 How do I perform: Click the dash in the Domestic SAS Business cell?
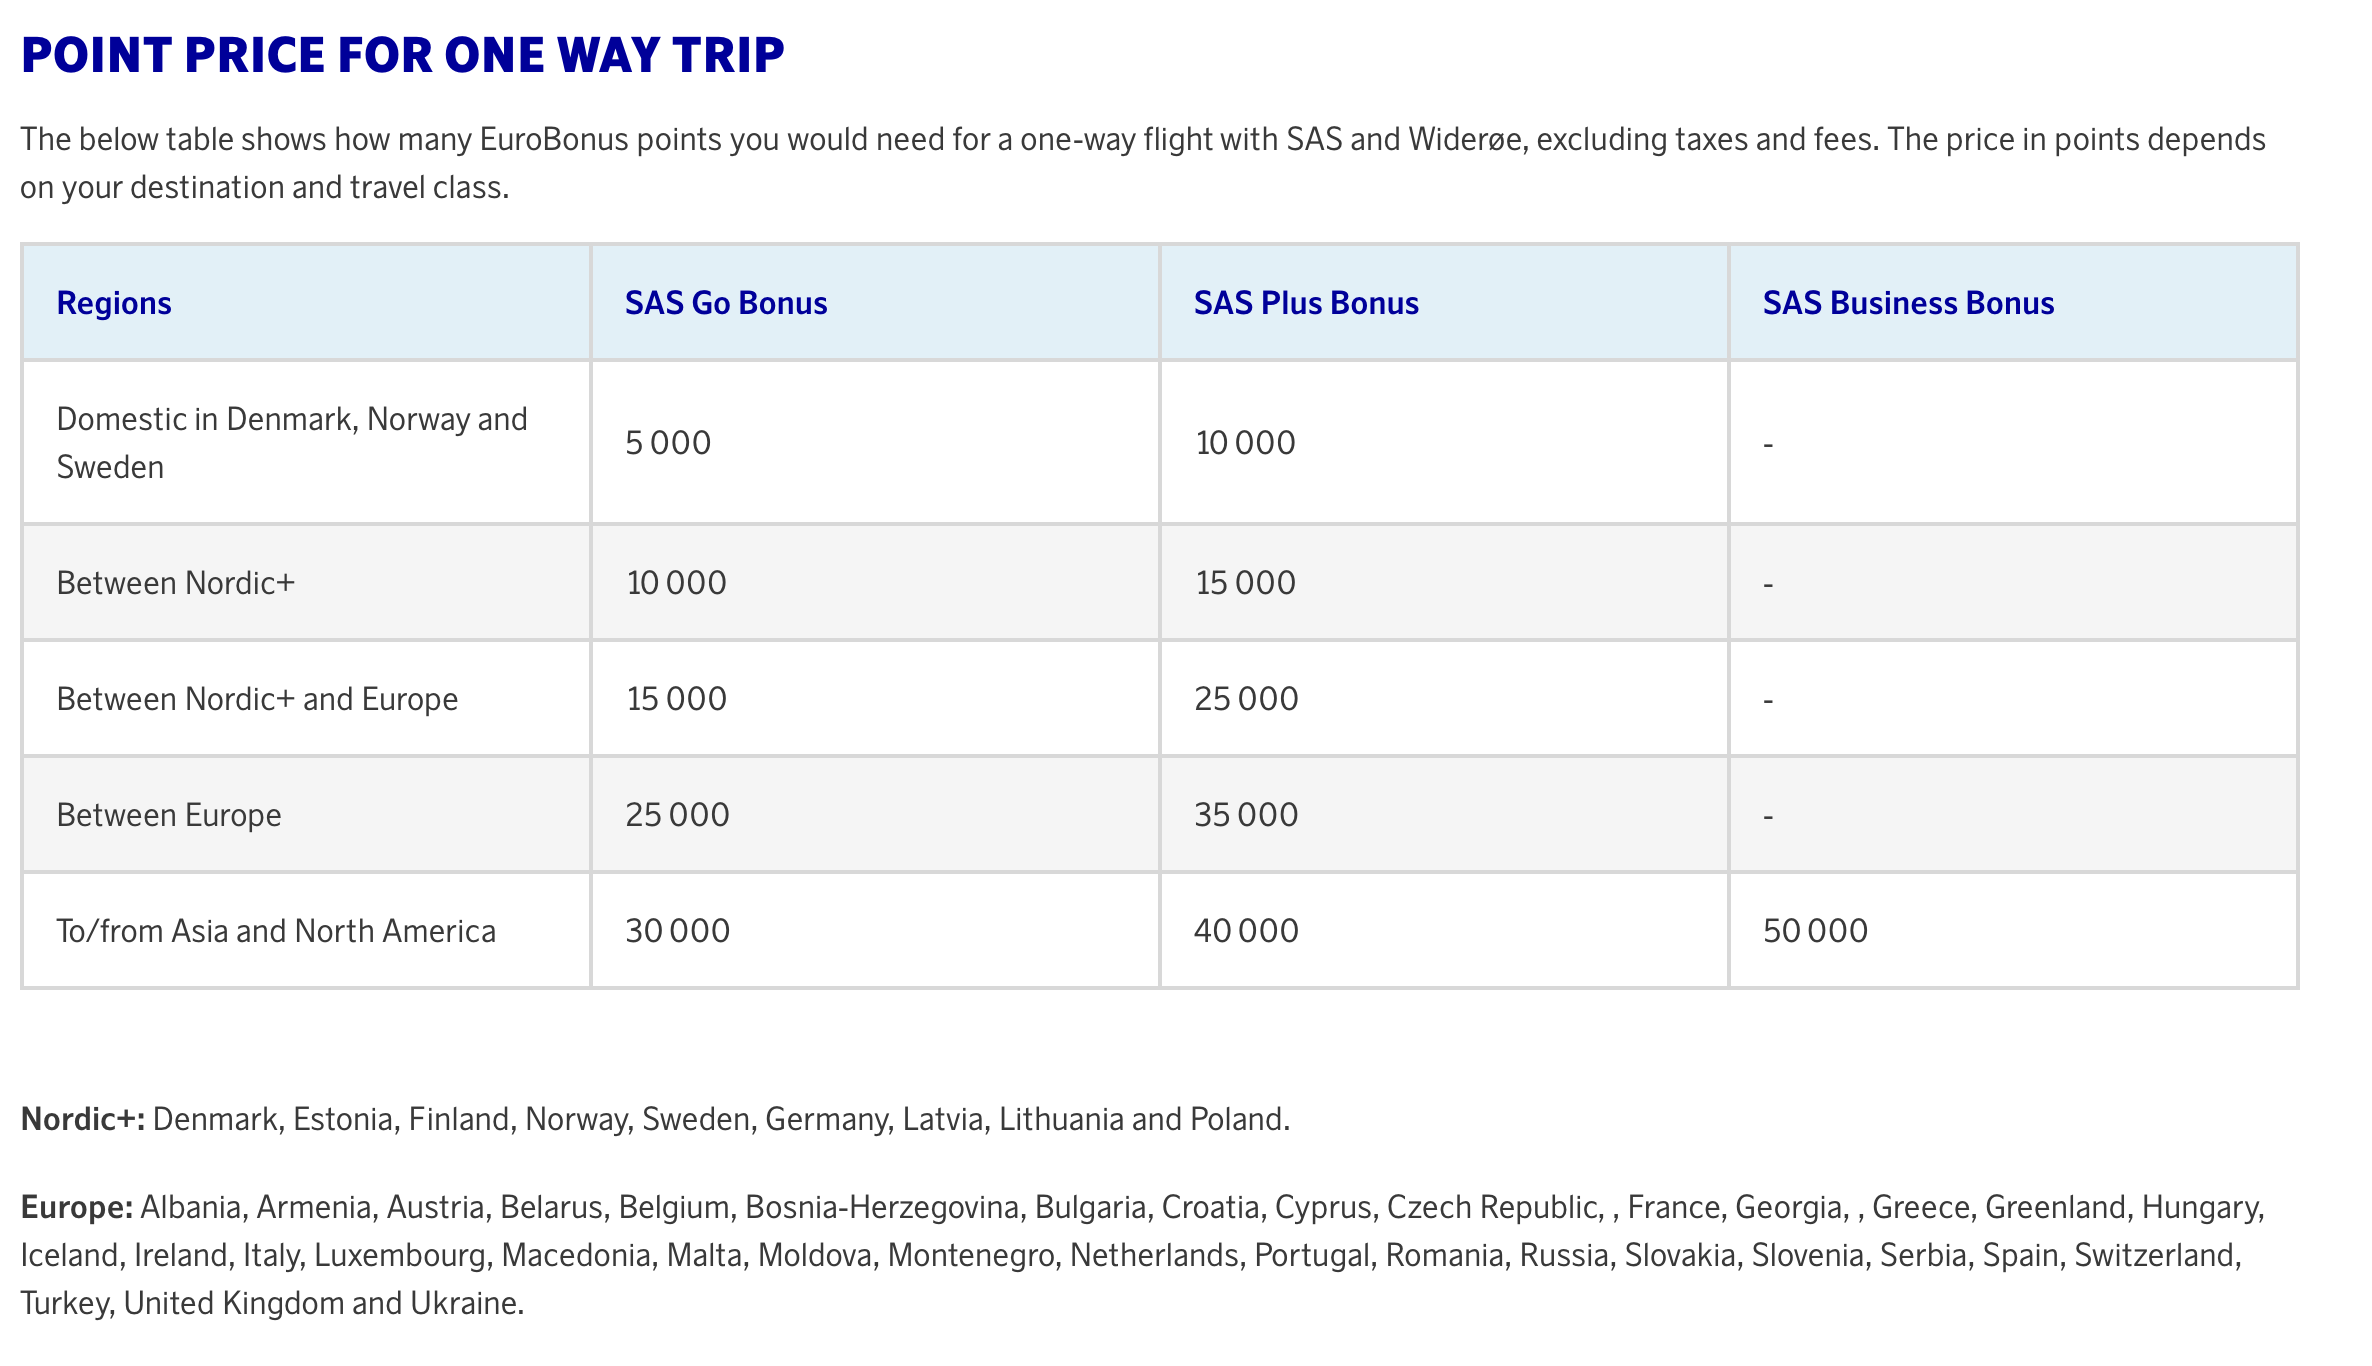click(x=1768, y=443)
